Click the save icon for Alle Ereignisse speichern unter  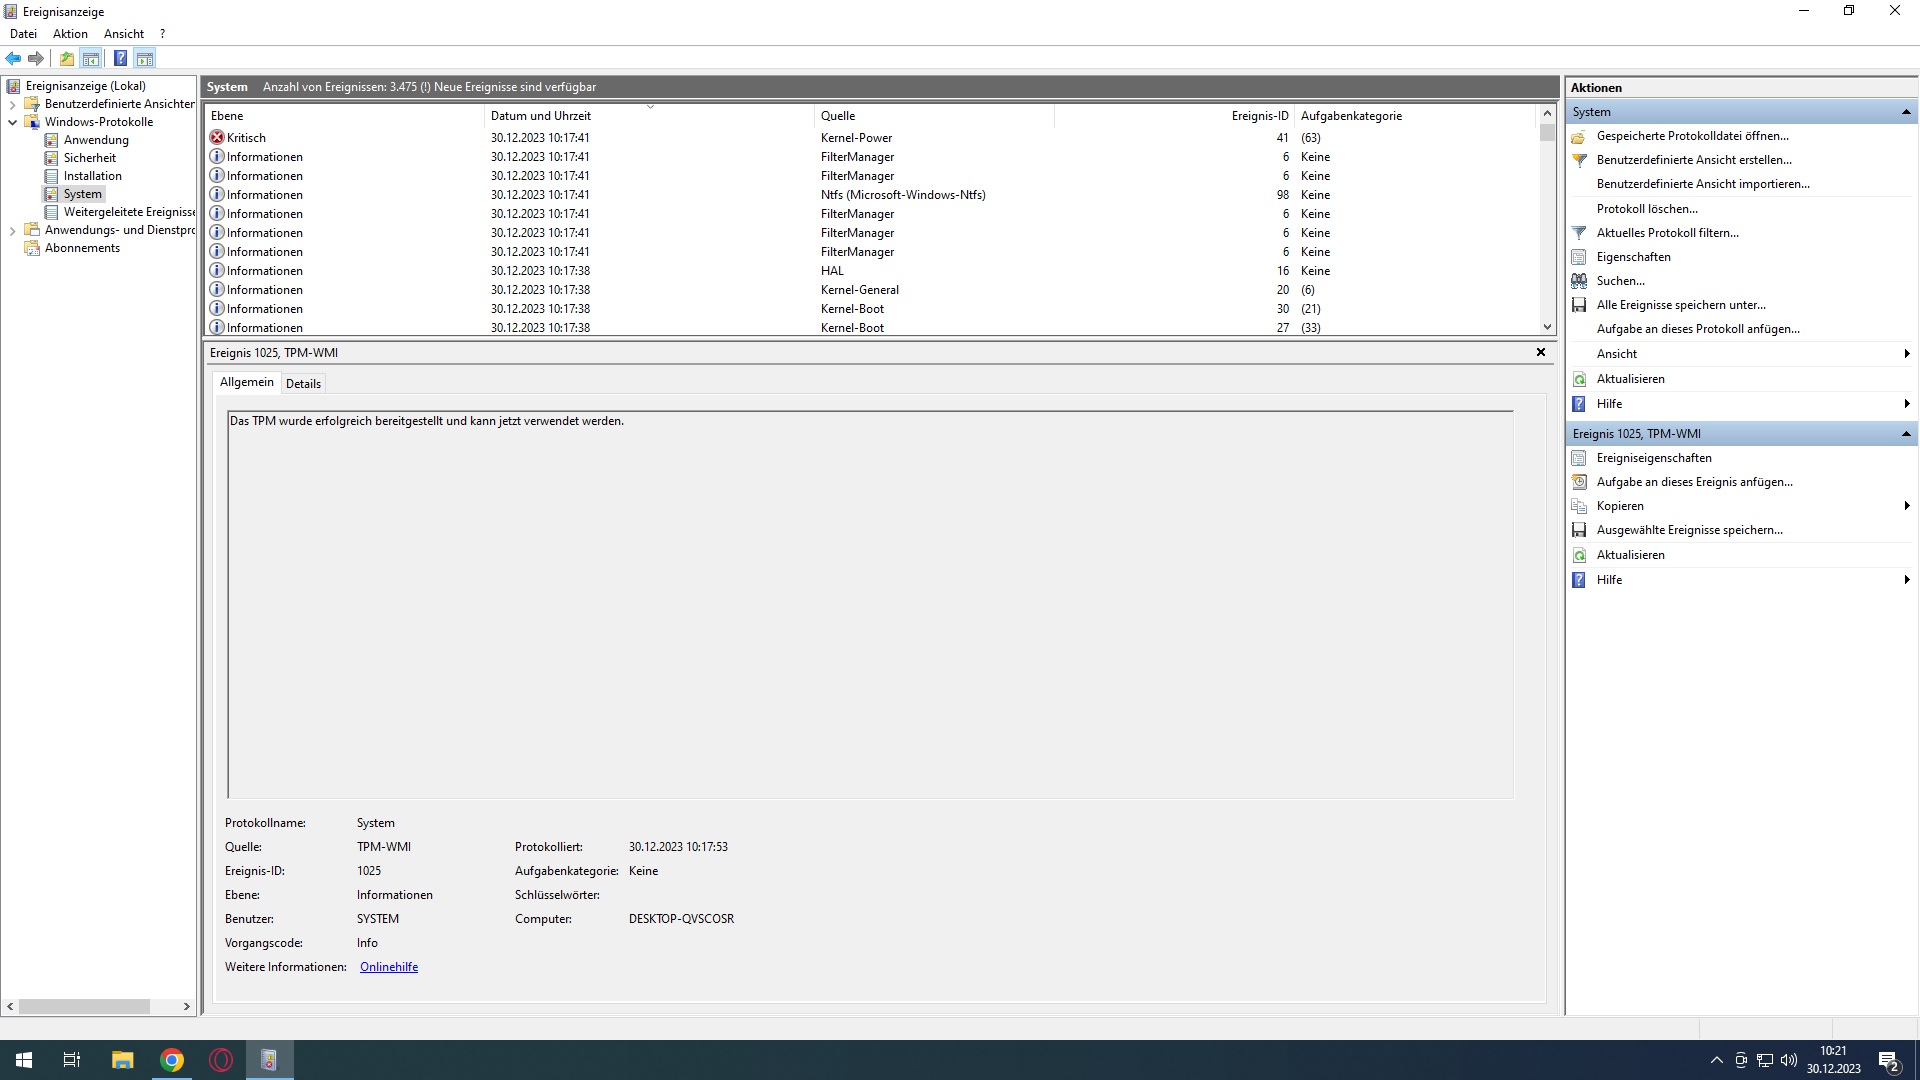pyautogui.click(x=1579, y=305)
